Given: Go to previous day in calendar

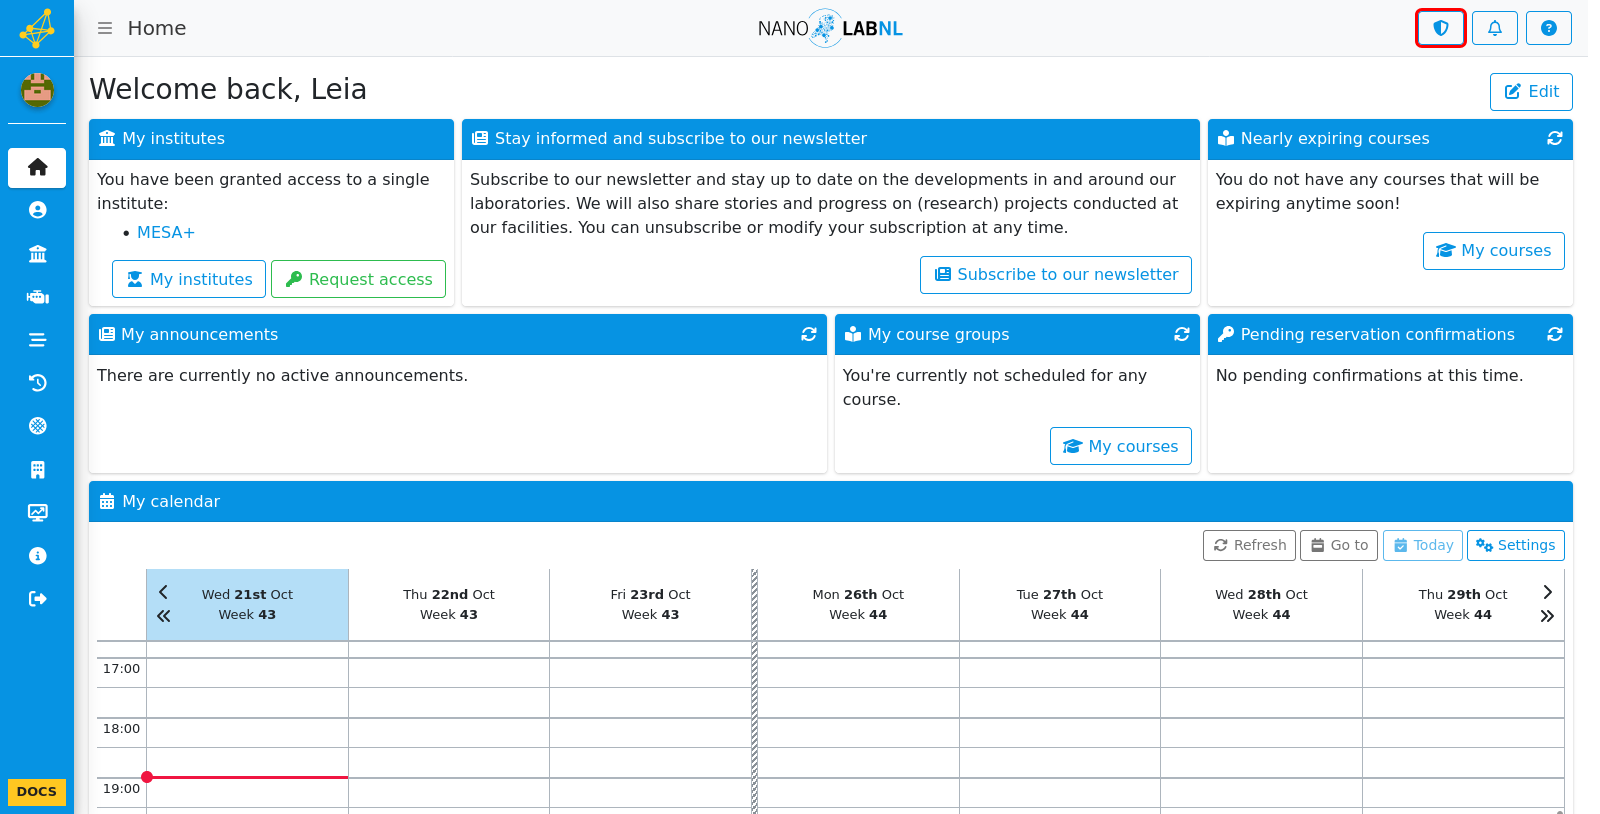Looking at the screenshot, I should click(x=164, y=592).
